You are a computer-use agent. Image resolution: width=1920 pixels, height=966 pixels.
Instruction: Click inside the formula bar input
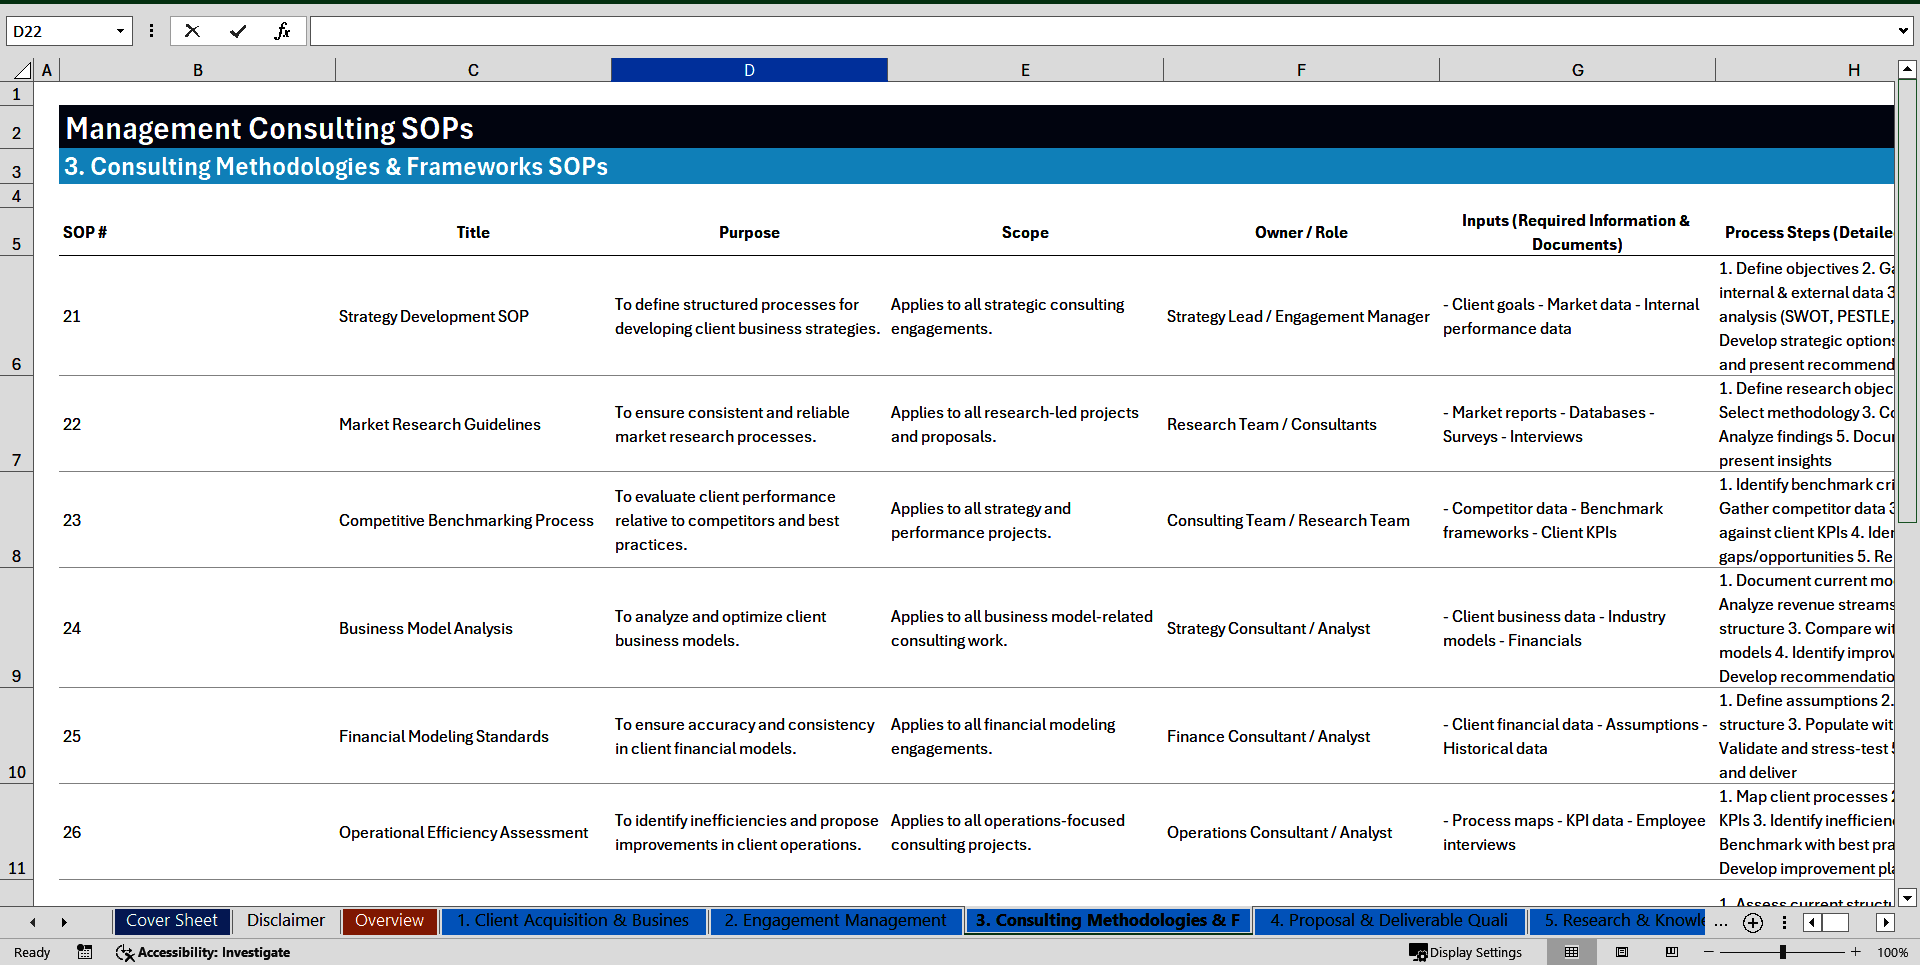point(1100,31)
